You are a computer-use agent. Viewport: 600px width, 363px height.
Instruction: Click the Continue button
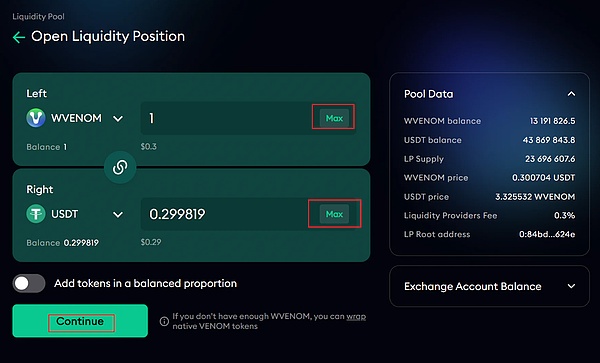(x=80, y=321)
